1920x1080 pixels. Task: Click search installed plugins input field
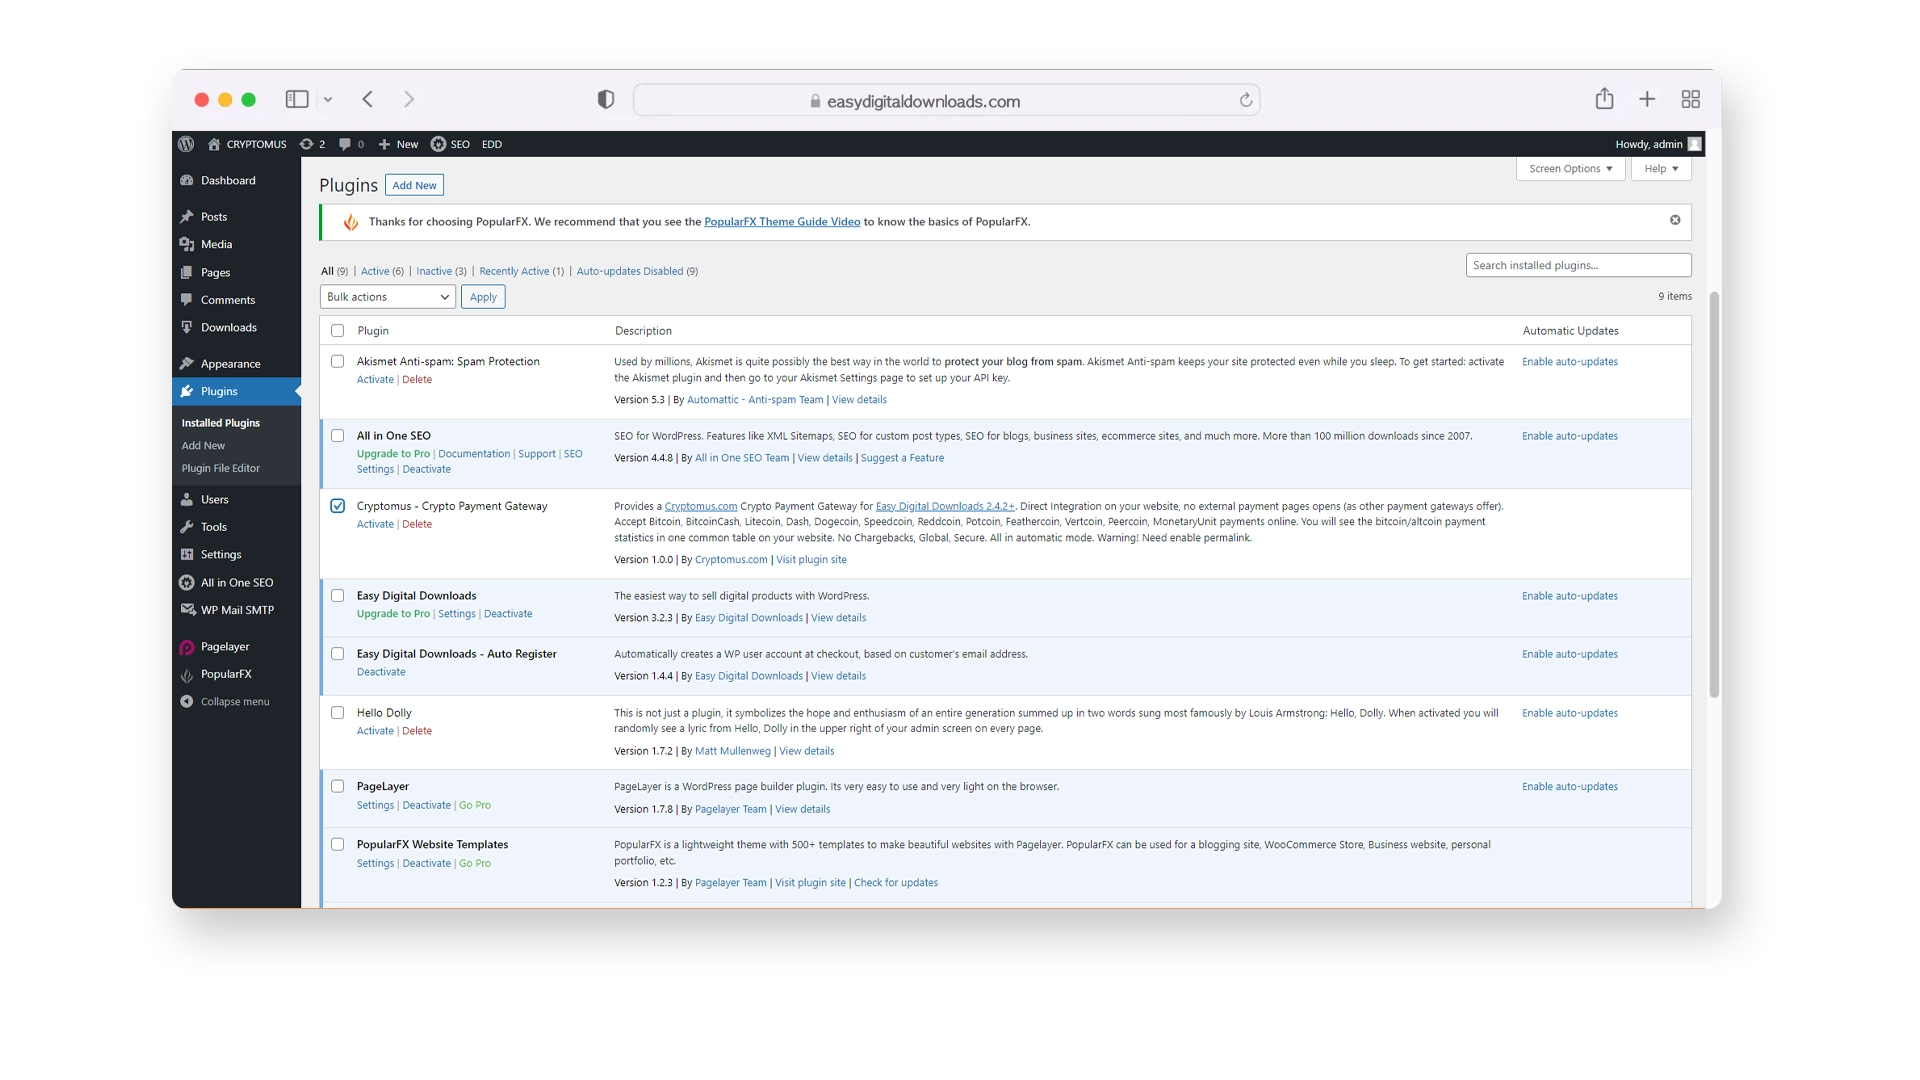point(1578,265)
